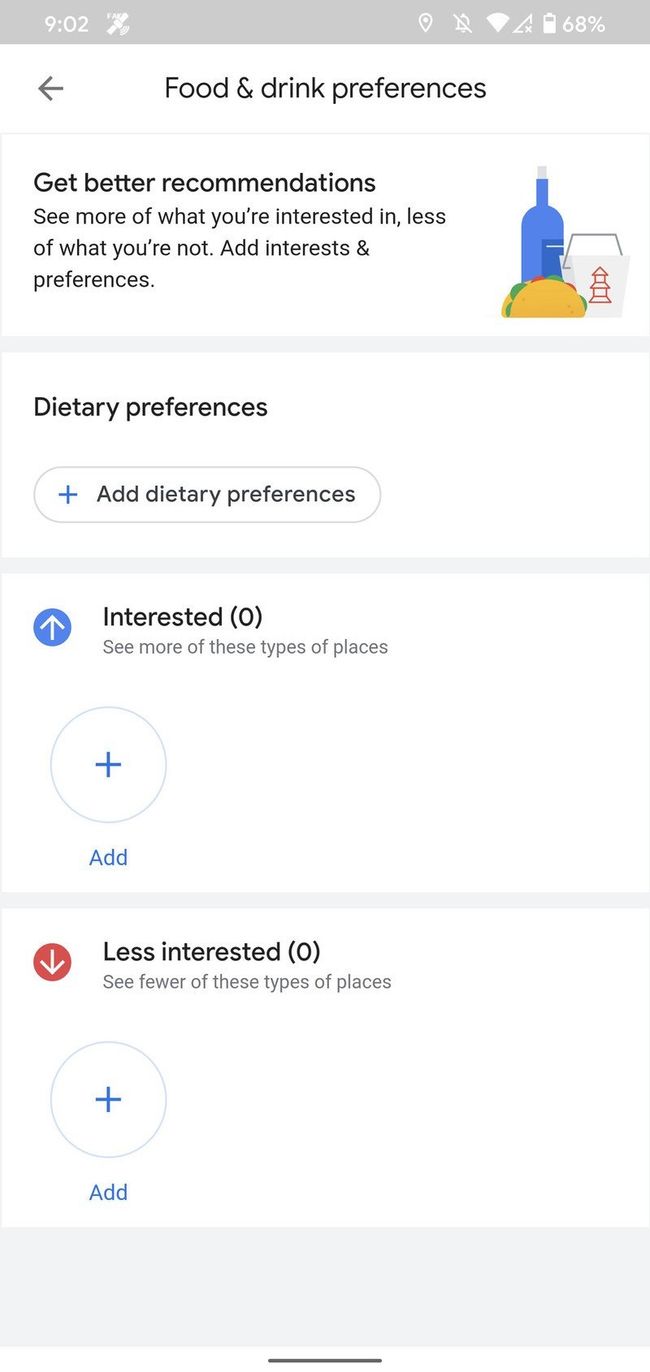650x1372 pixels.
Task: Click the plus icon inside Add dietary preferences
Action: (67, 494)
